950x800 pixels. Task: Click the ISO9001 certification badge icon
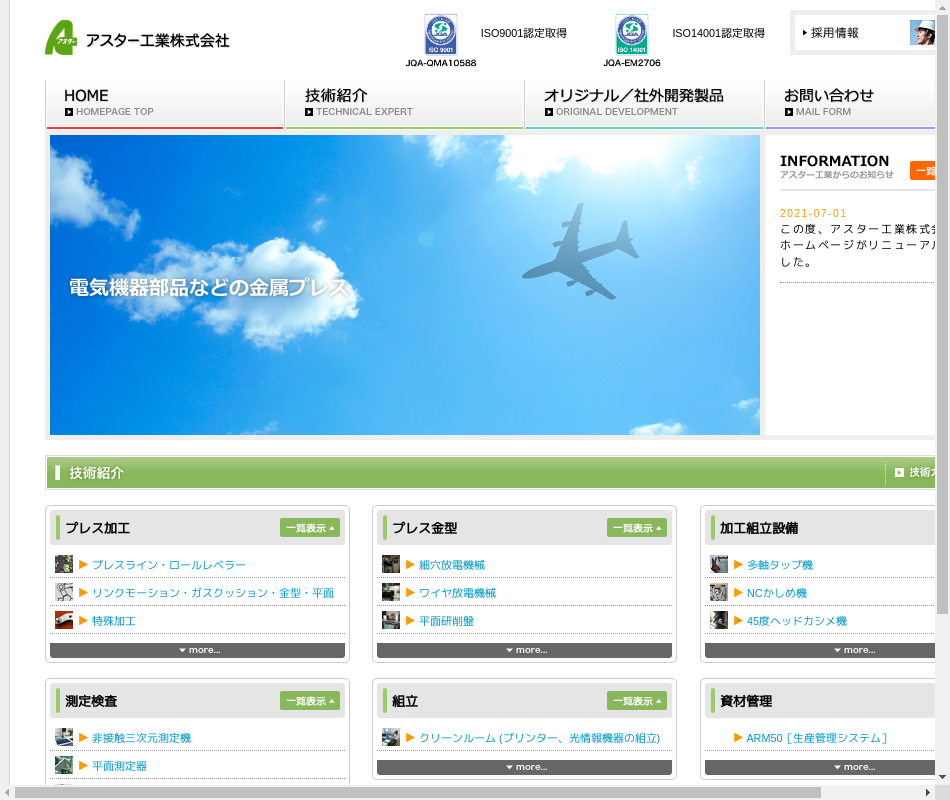441,35
